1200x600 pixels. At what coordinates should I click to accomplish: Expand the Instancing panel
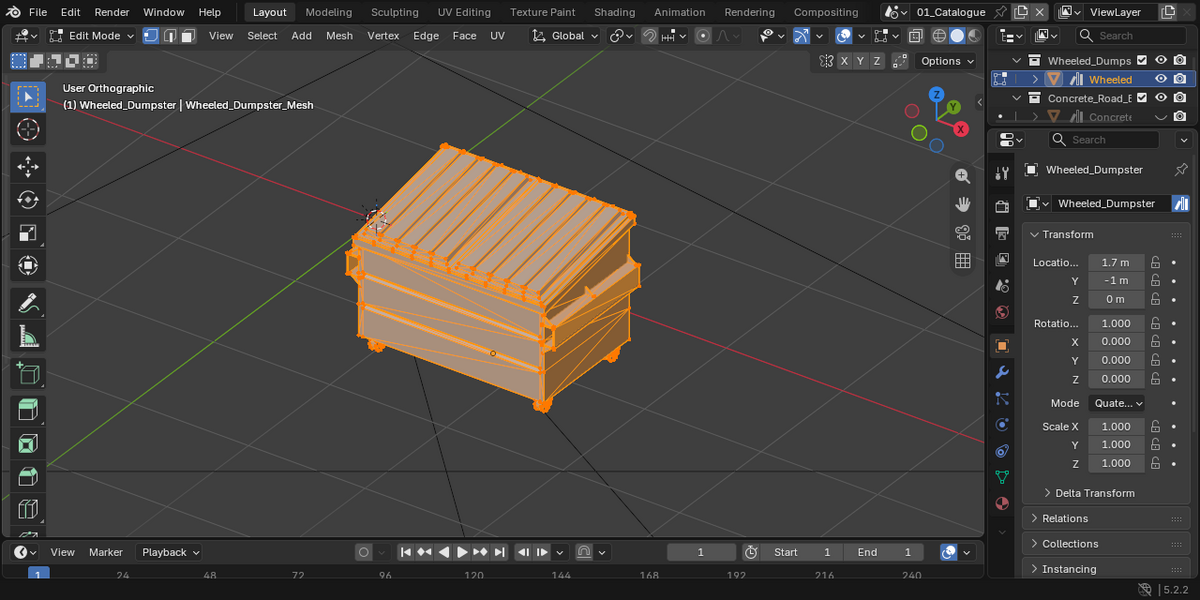click(1069, 569)
